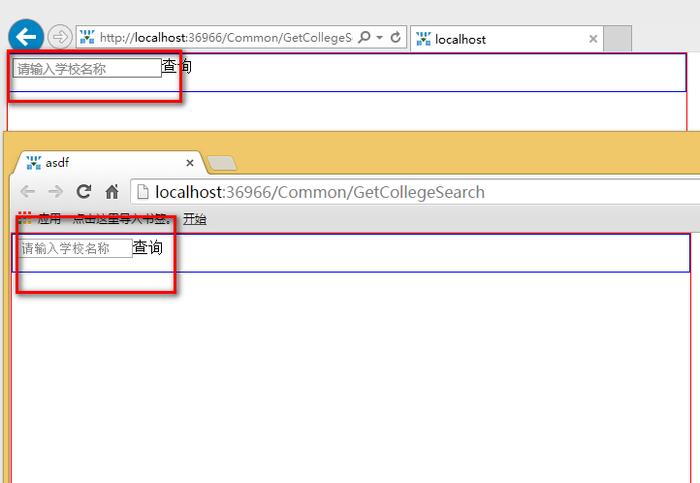This screenshot has width=700, height=483.
Task: Click the IE address bar search magnifier
Action: (x=364, y=37)
